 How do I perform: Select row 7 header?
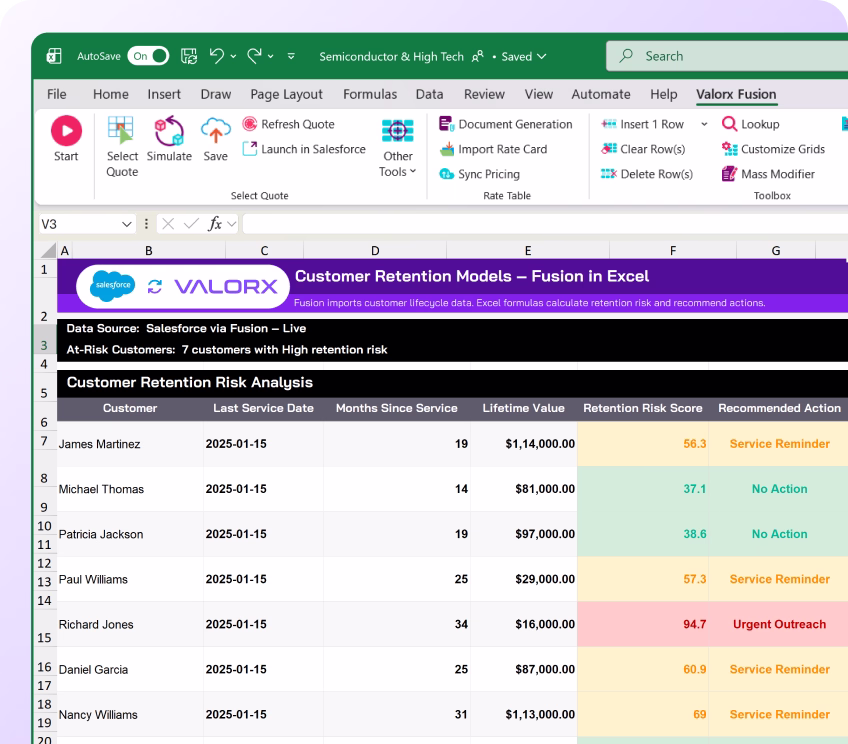(44, 441)
